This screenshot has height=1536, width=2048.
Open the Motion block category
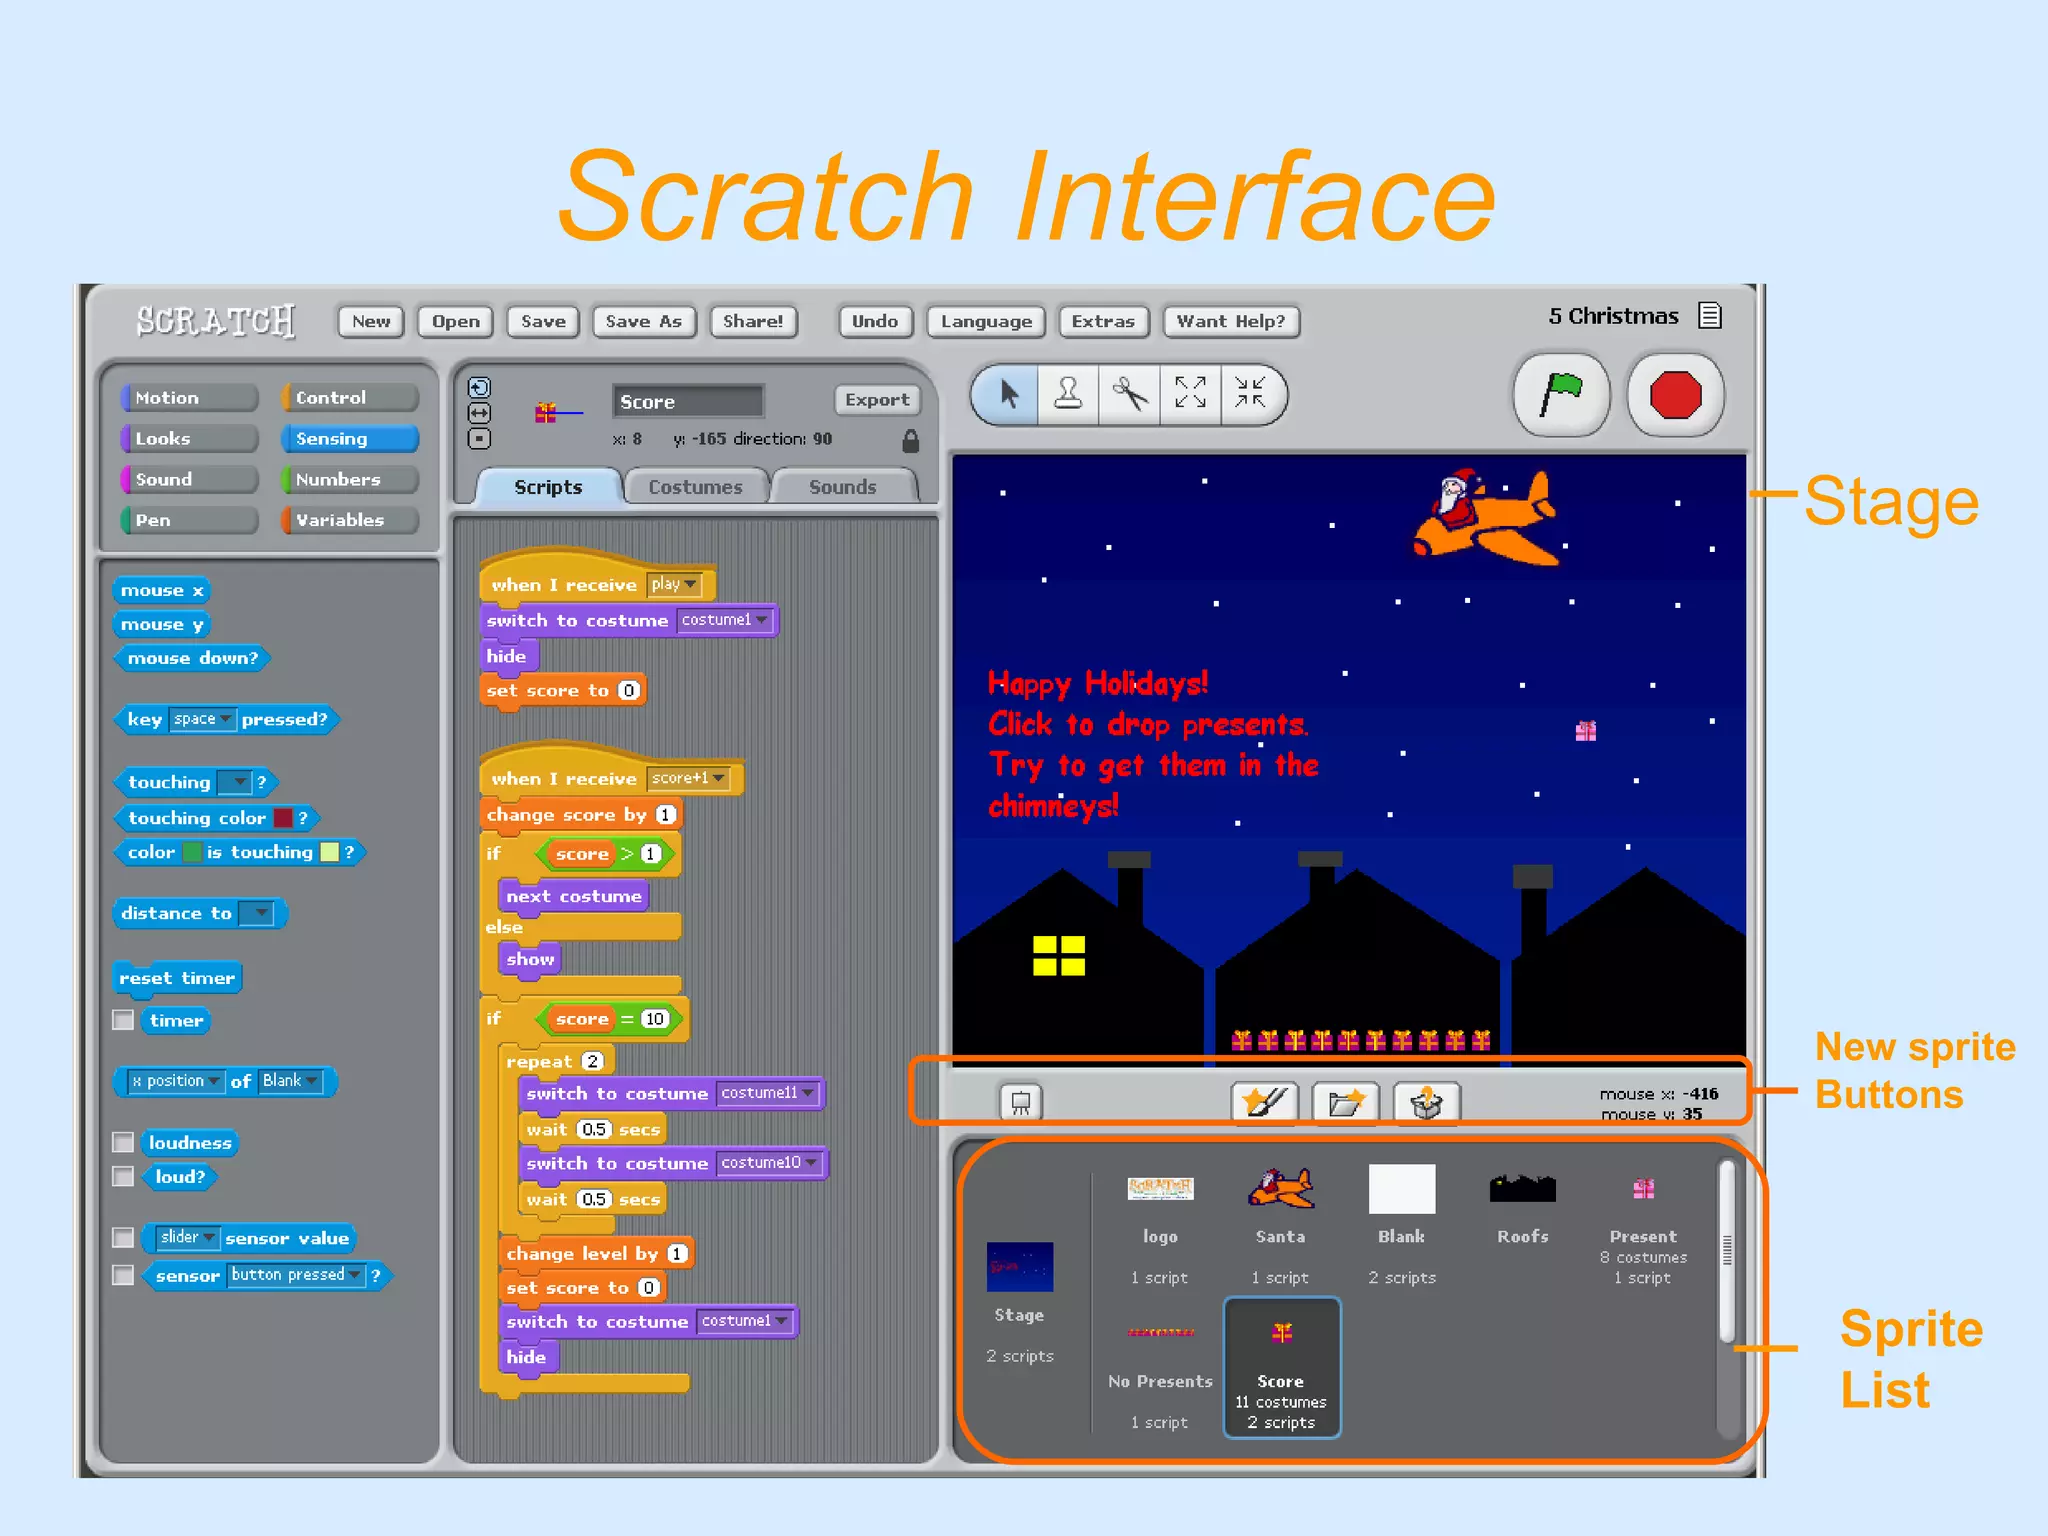click(x=188, y=398)
